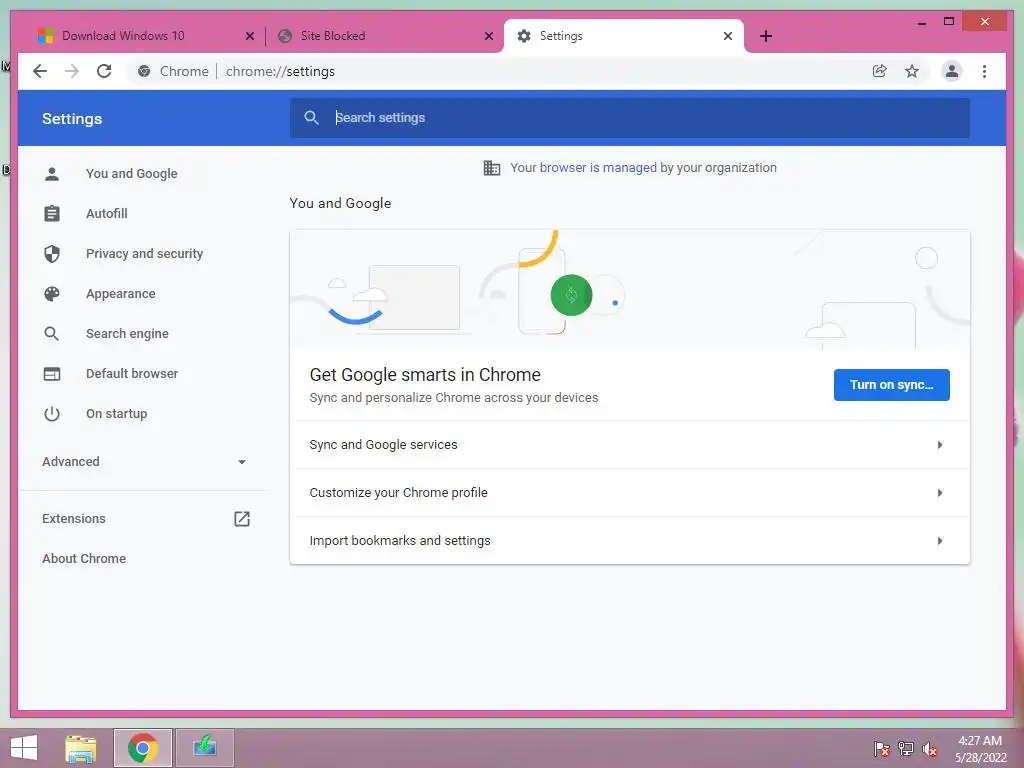
Task: Open the third taskbar application icon
Action: coord(204,748)
